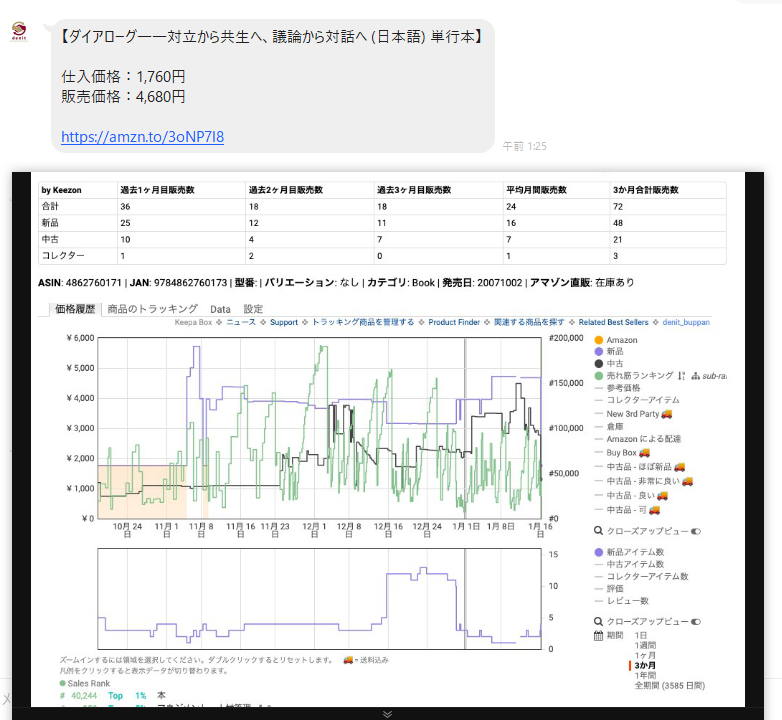Toggle the upper クローズアップビュー switch
The height and width of the screenshot is (720, 782).
pyautogui.click(x=696, y=532)
